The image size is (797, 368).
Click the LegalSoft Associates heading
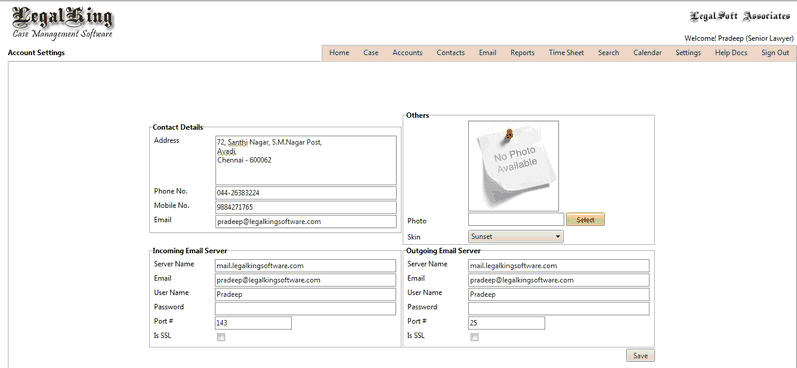coord(740,16)
